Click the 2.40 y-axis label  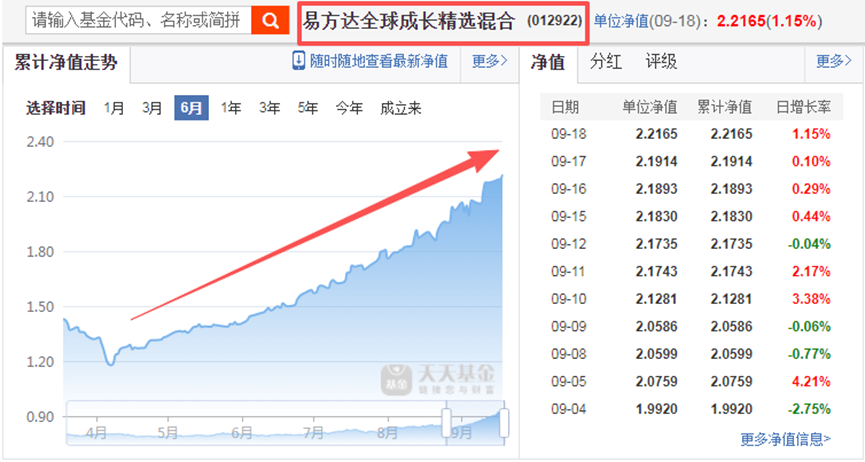[x=40, y=142]
